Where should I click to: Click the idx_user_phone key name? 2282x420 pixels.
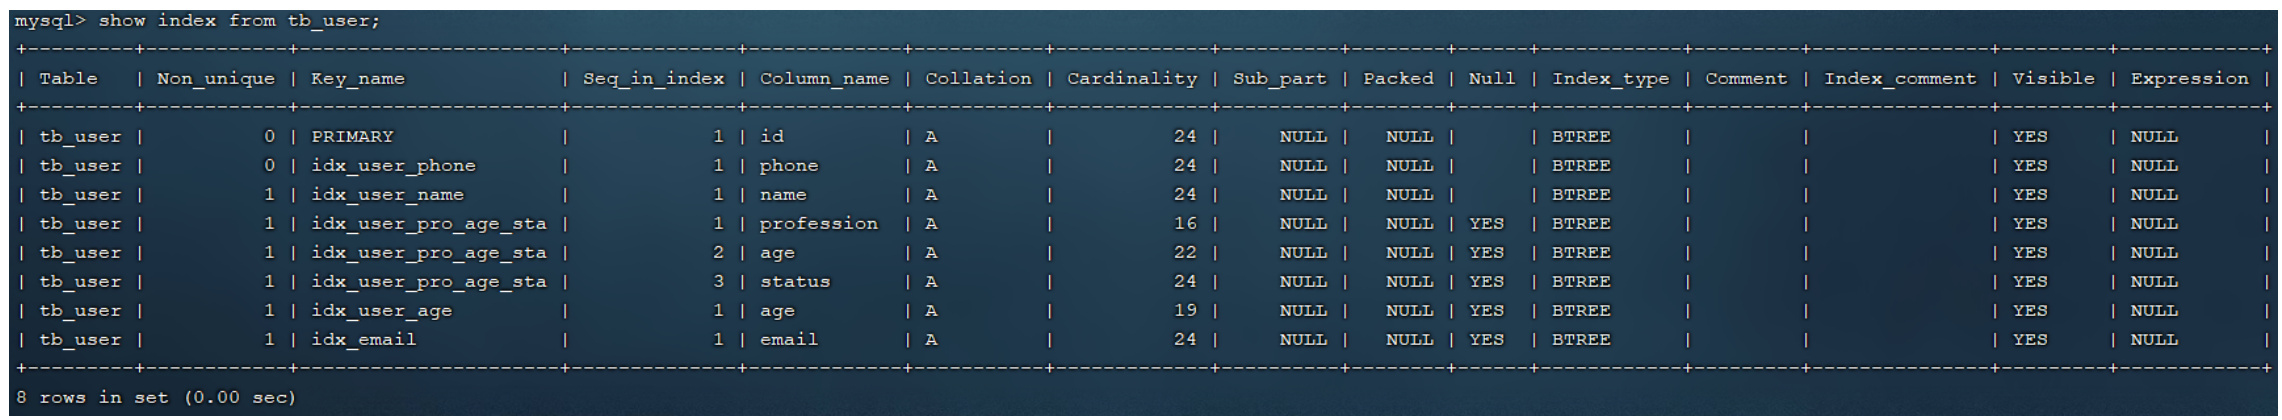(393, 166)
